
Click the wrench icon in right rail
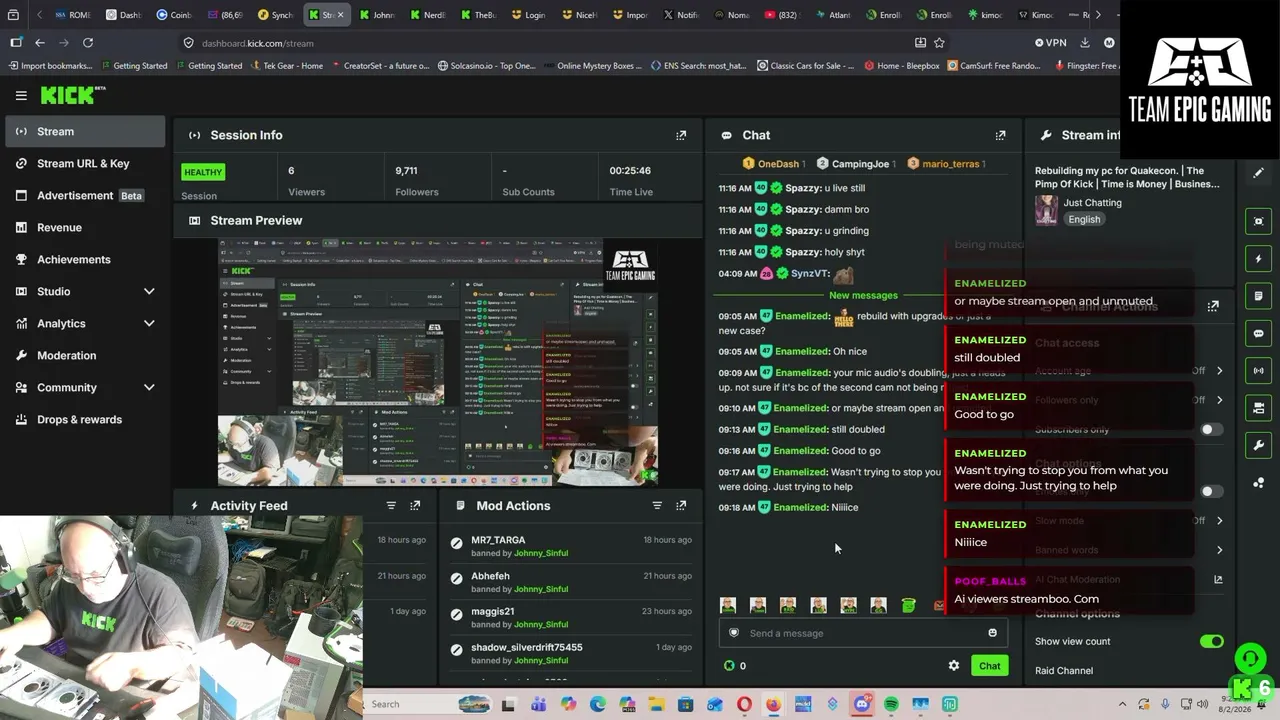pos(1259,445)
